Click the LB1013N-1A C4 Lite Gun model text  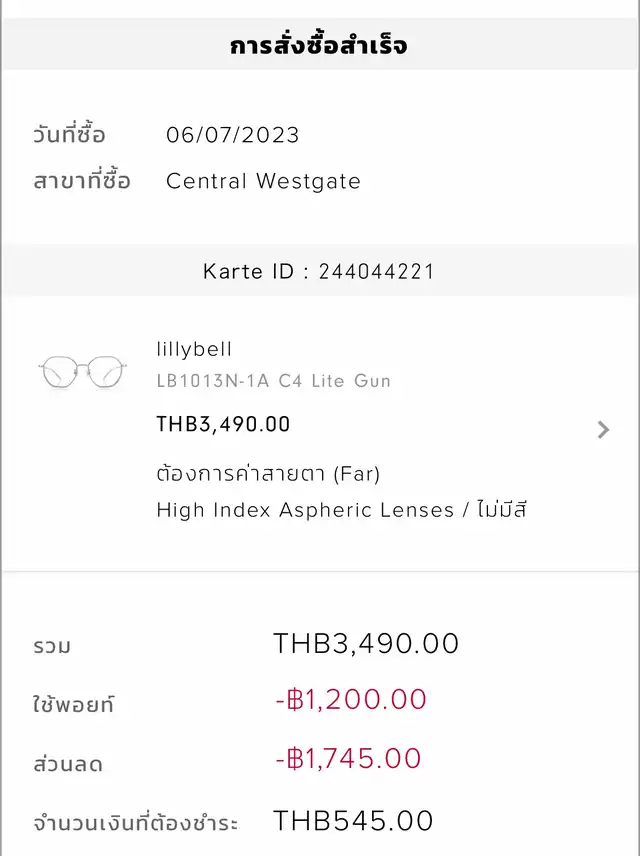pos(274,381)
